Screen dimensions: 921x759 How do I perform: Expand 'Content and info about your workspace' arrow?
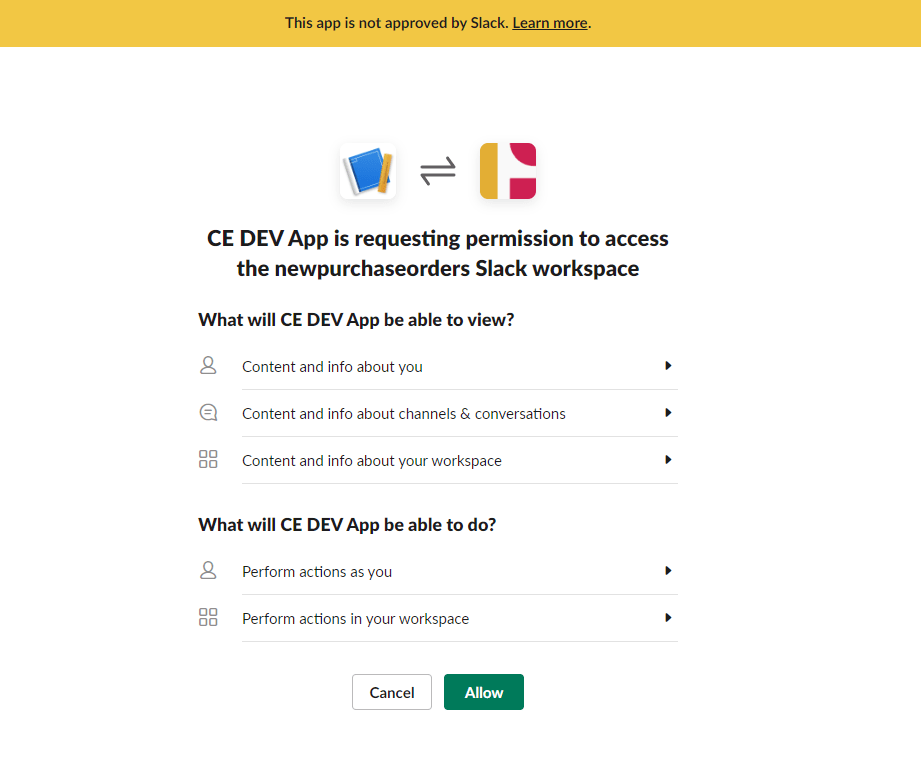point(668,460)
